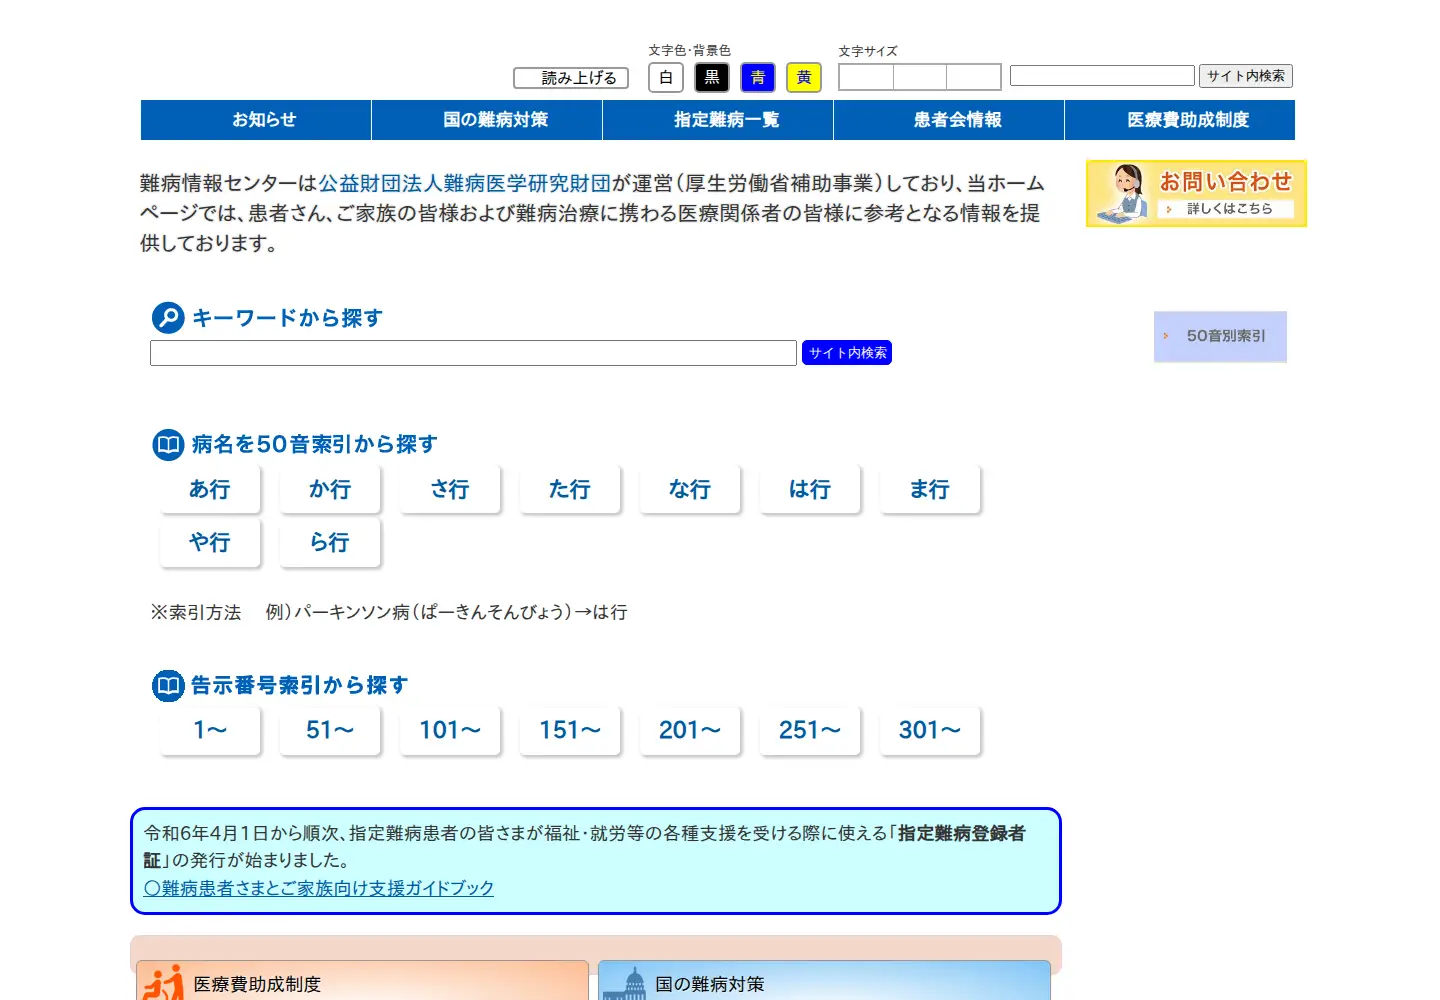Open the 国の難病対策 card at bottom
This screenshot has width=1440, height=1000.
tap(824, 981)
